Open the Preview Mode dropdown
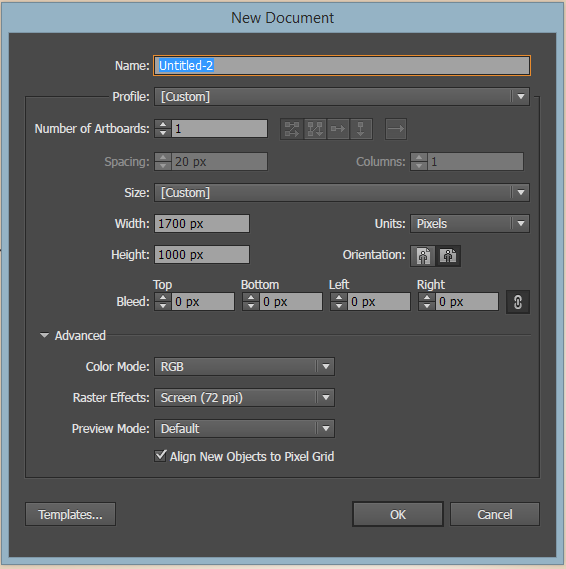 click(x=244, y=429)
